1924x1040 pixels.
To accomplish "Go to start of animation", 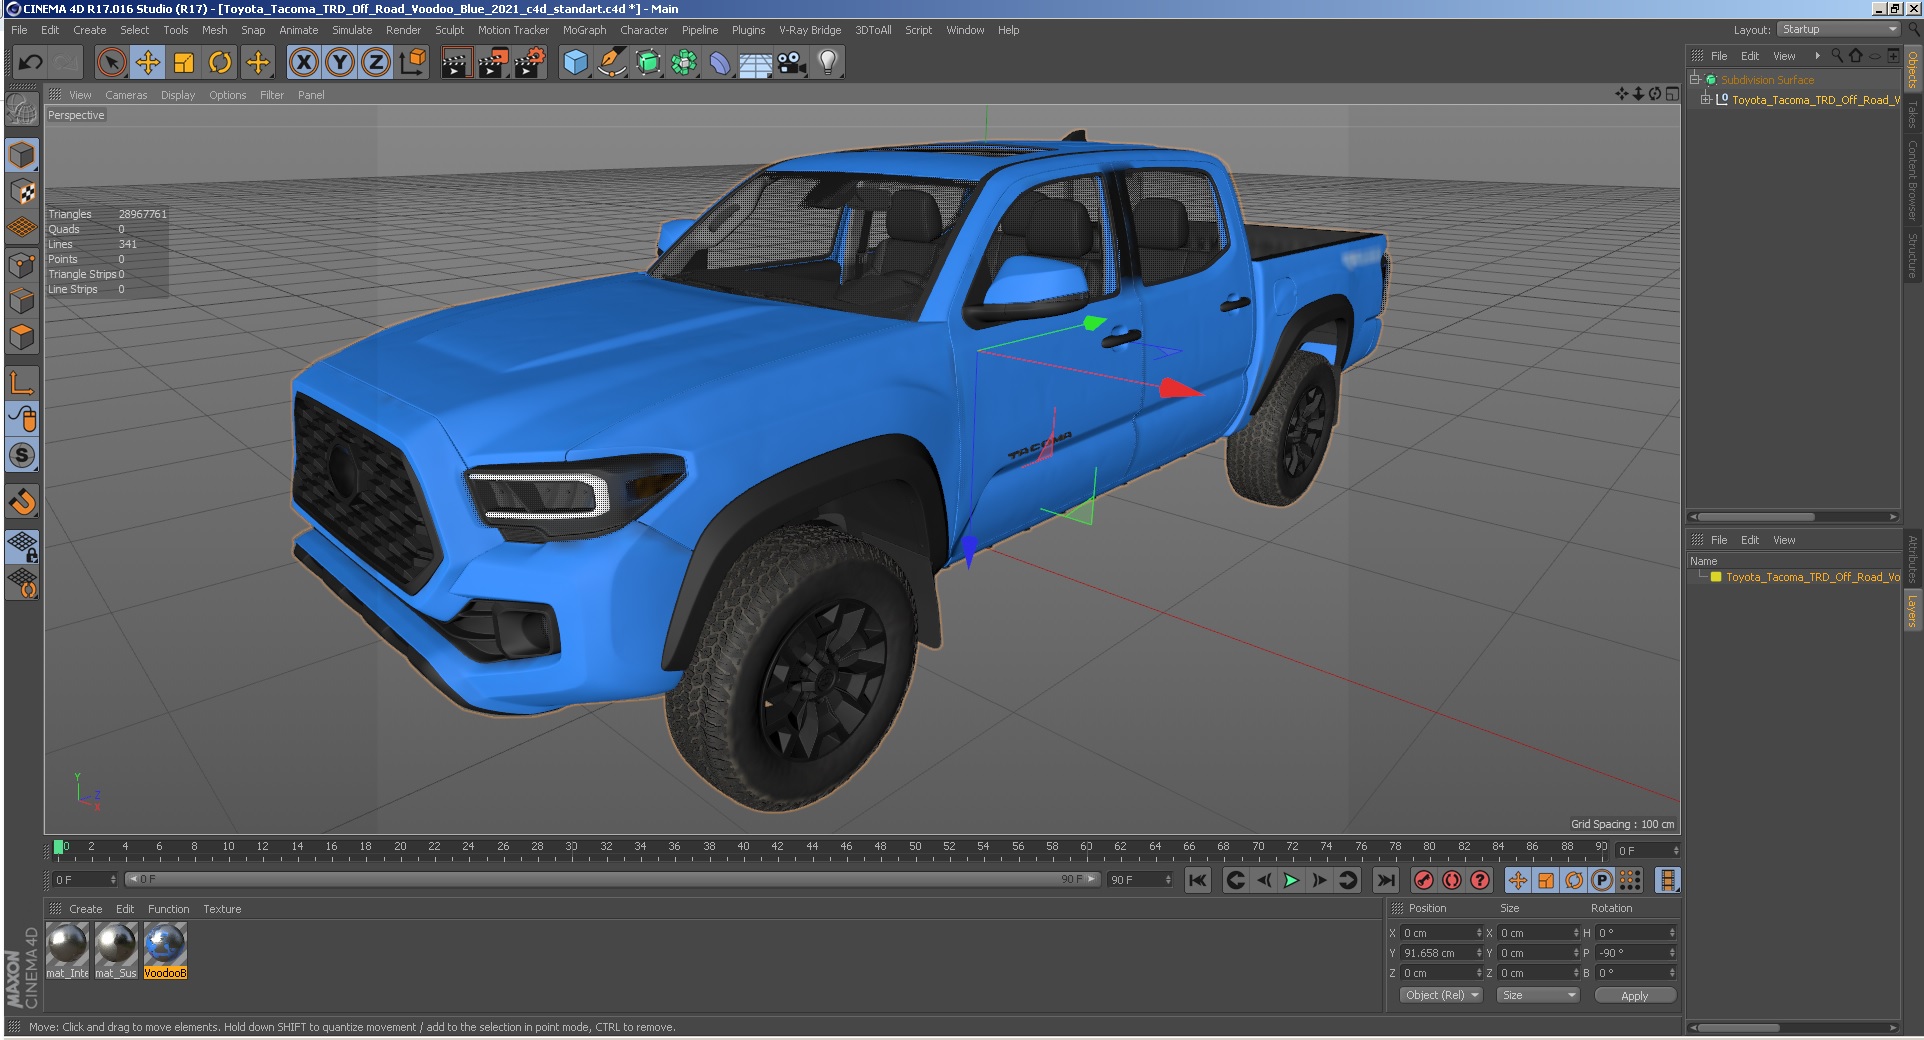I will [1197, 880].
